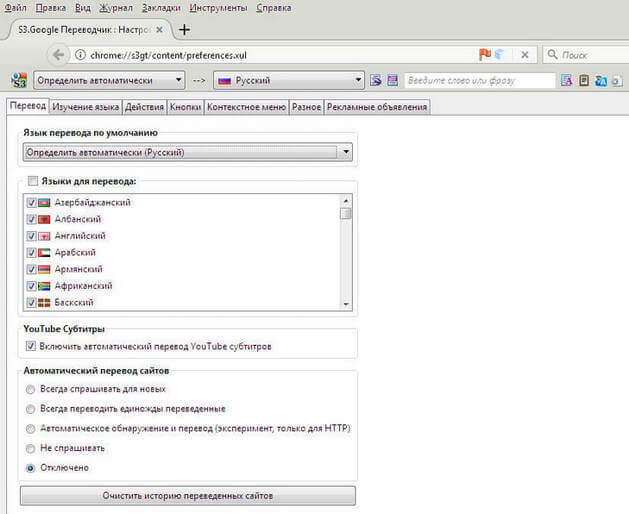Open the Инструменты menu

click(x=219, y=8)
